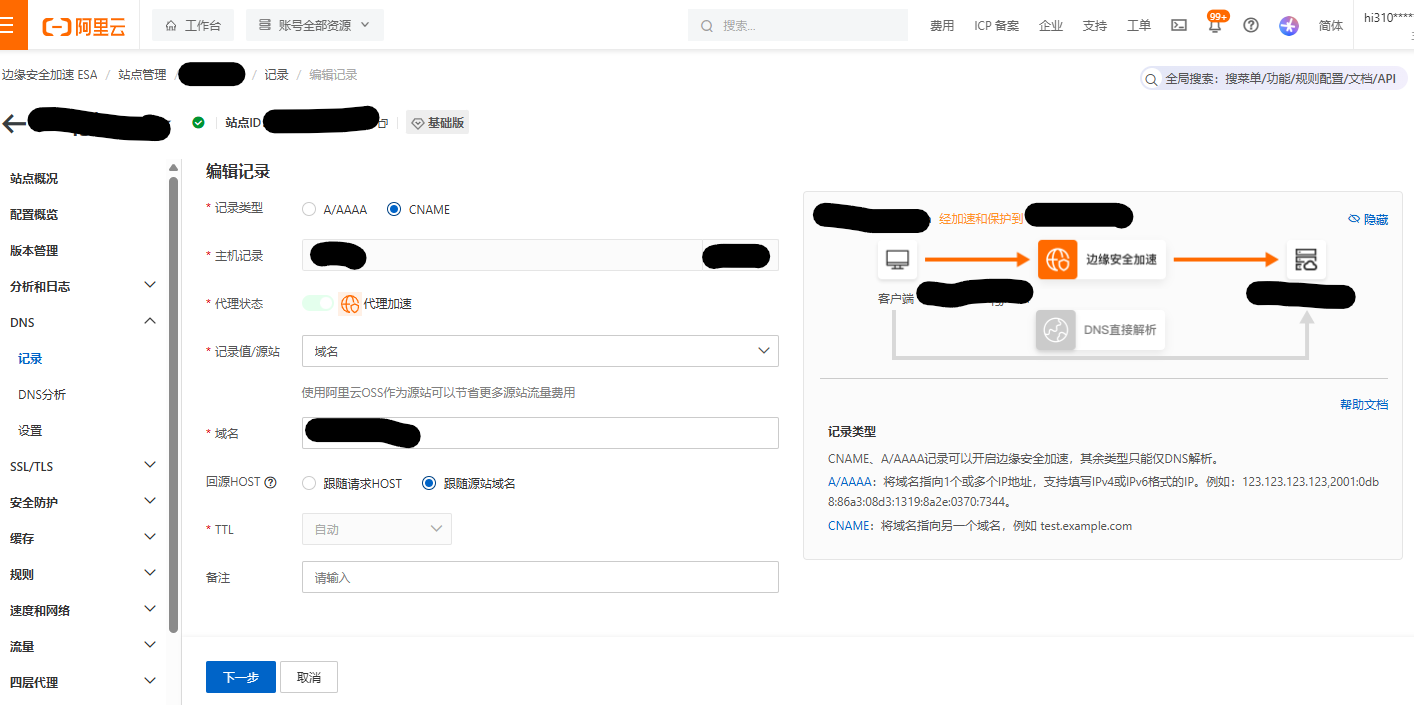Click the 下一步 button
The width and height of the screenshot is (1414, 705).
[240, 677]
